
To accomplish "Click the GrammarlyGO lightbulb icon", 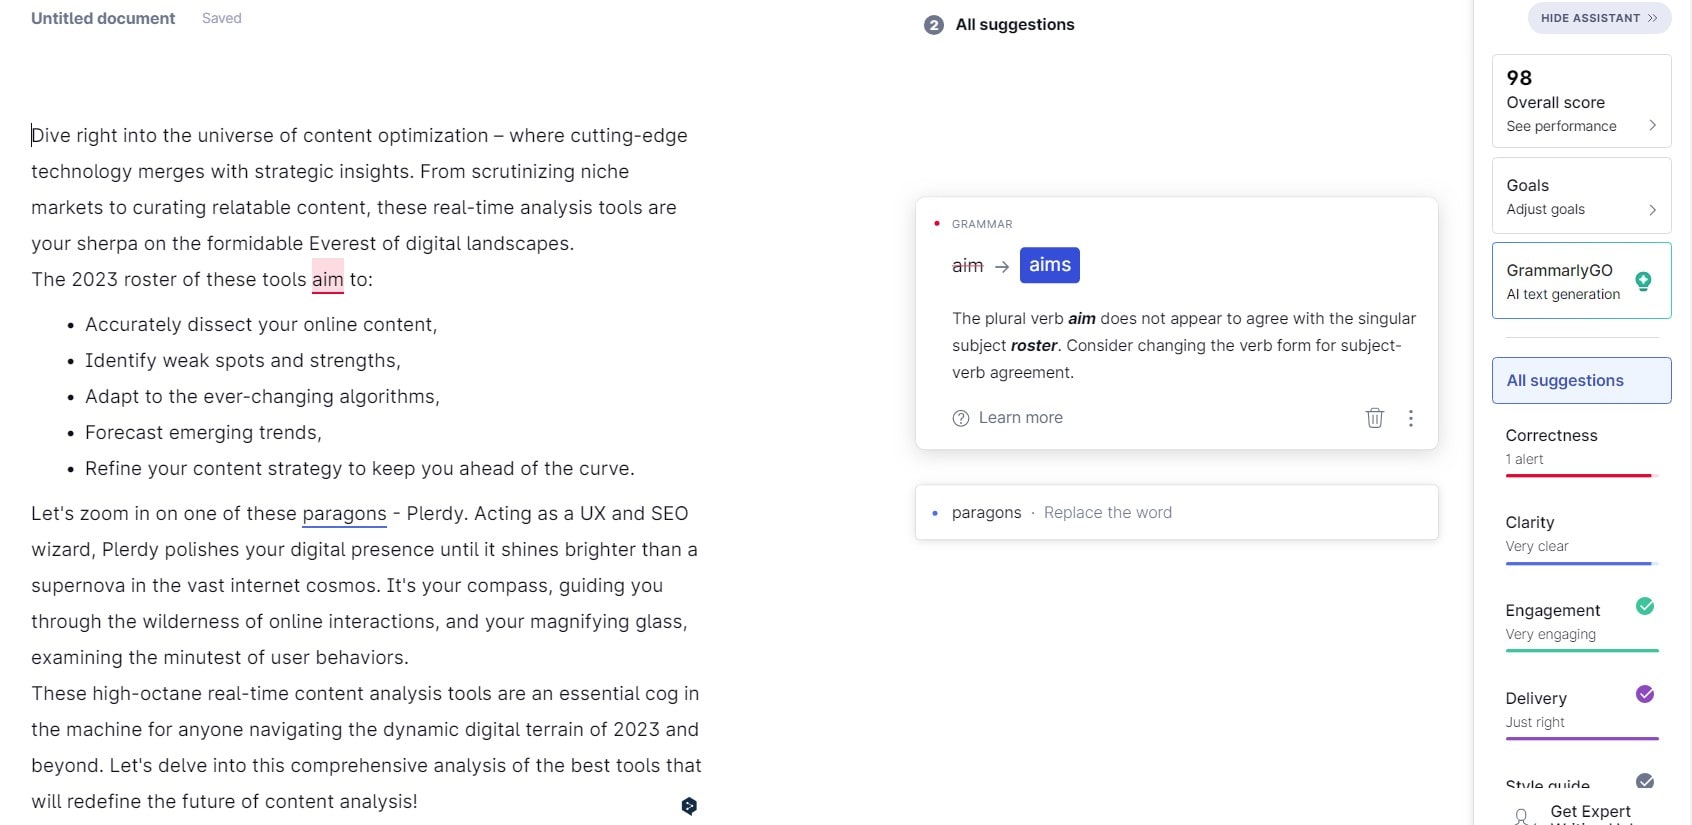I will pos(1642,281).
